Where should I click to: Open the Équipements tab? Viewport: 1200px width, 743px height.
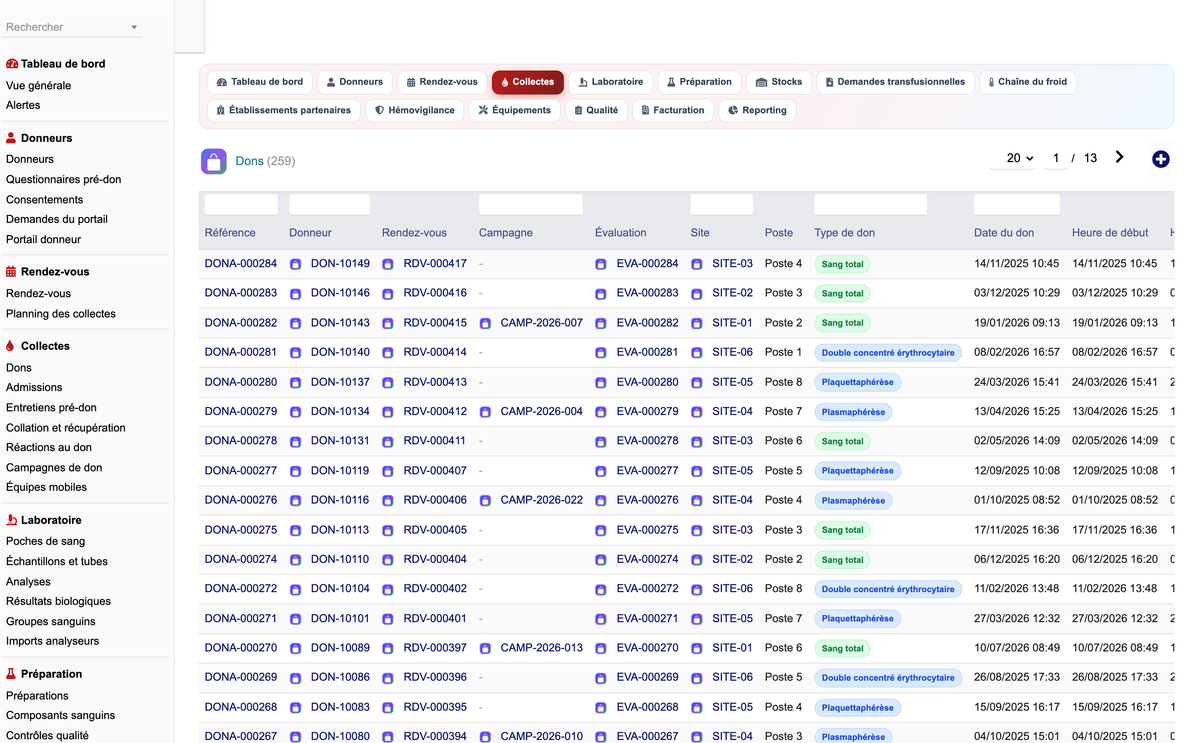[x=515, y=110]
